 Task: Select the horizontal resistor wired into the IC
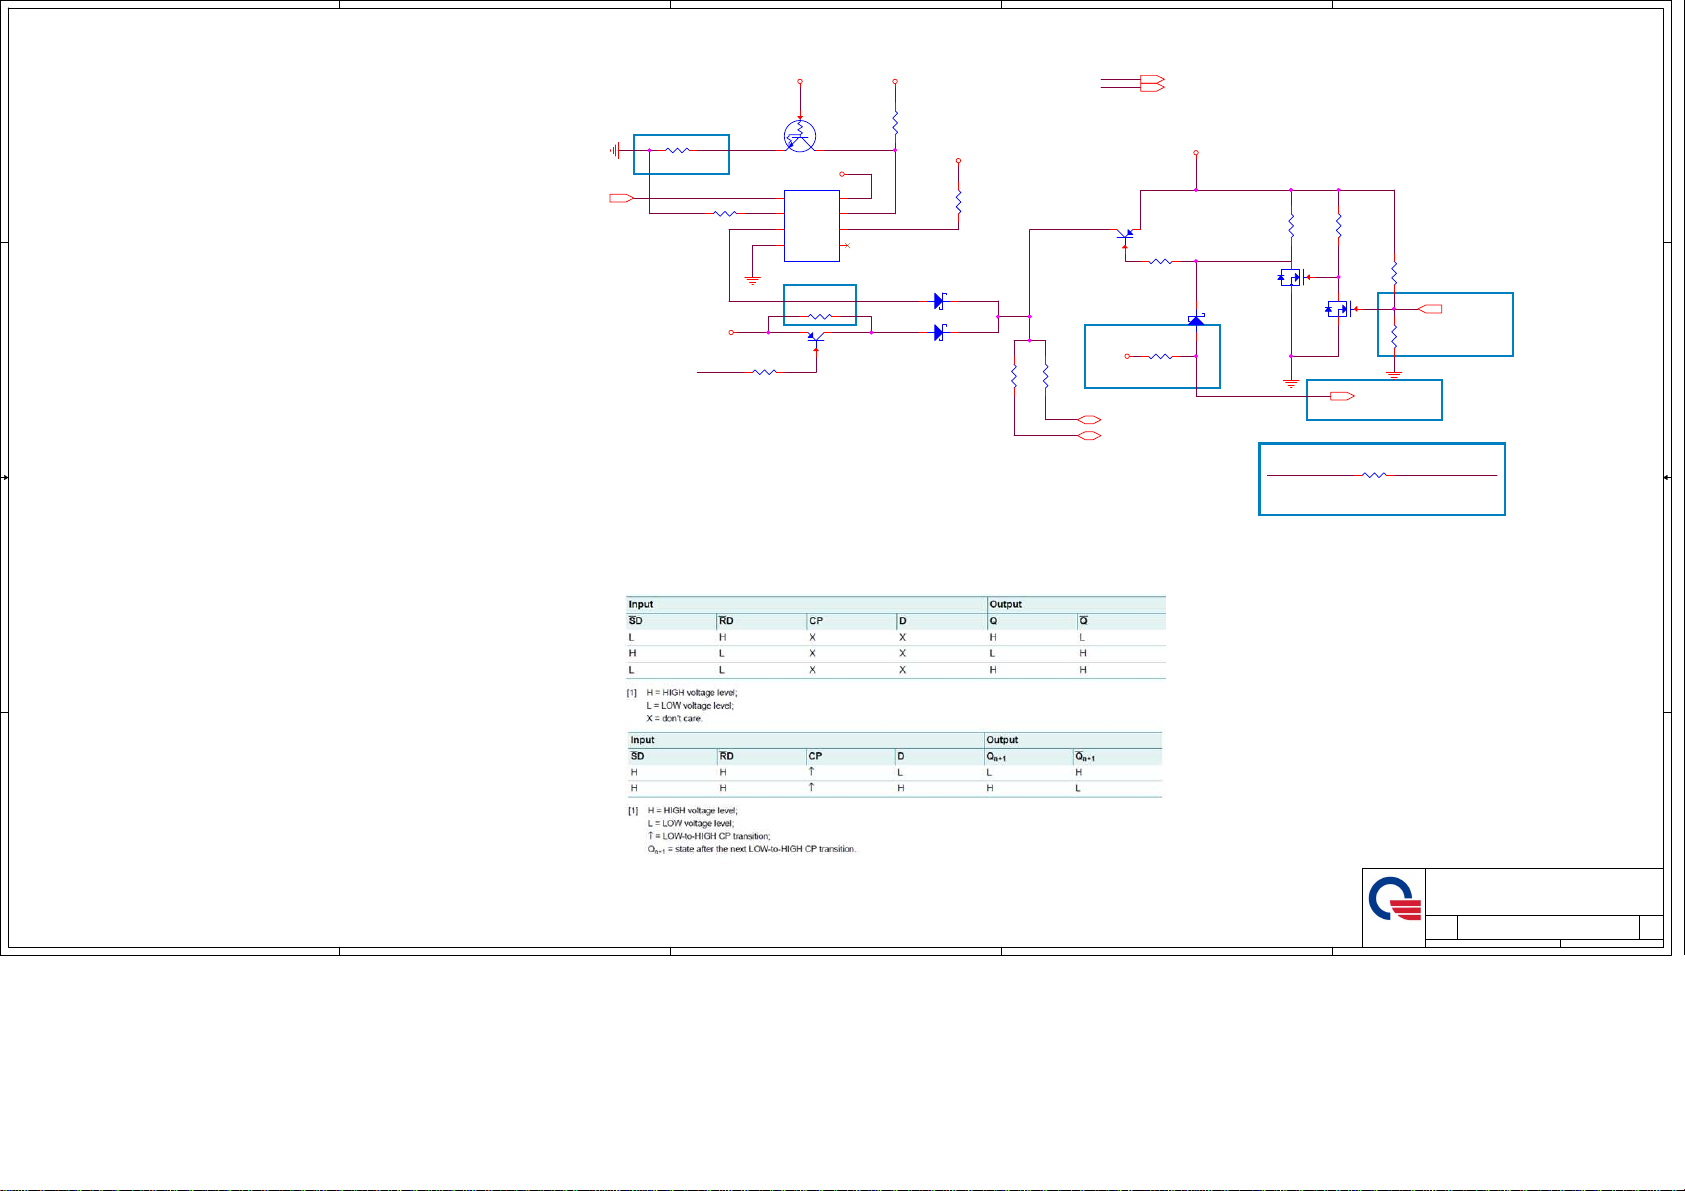(725, 213)
